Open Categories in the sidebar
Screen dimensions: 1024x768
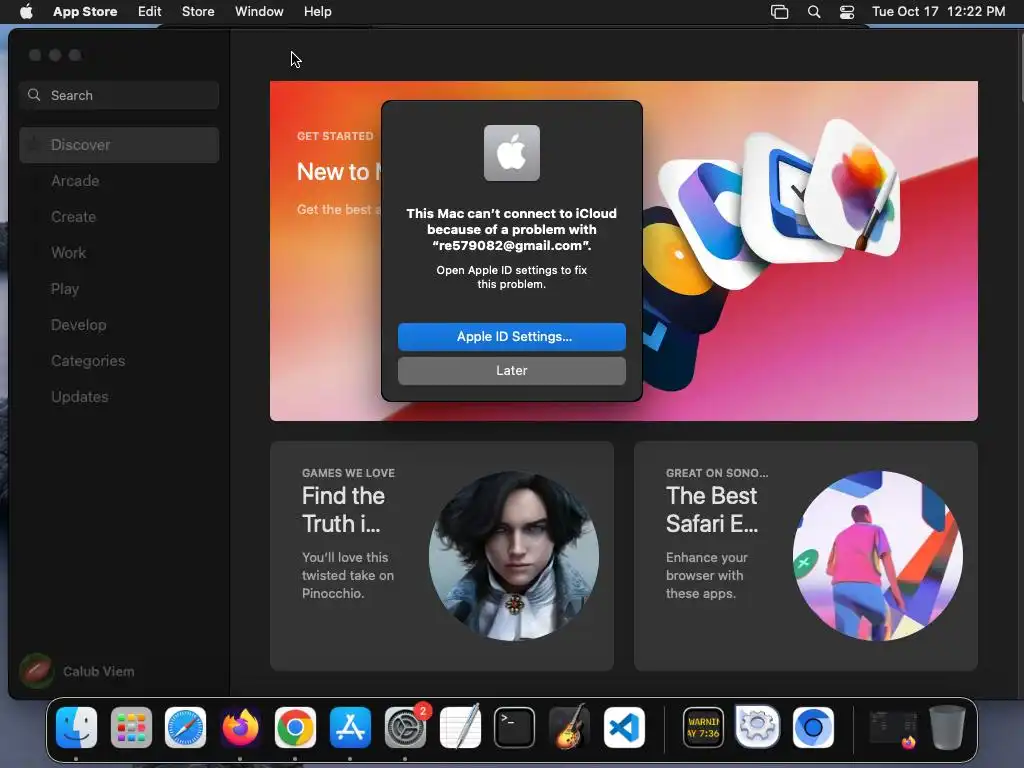(x=120, y=360)
